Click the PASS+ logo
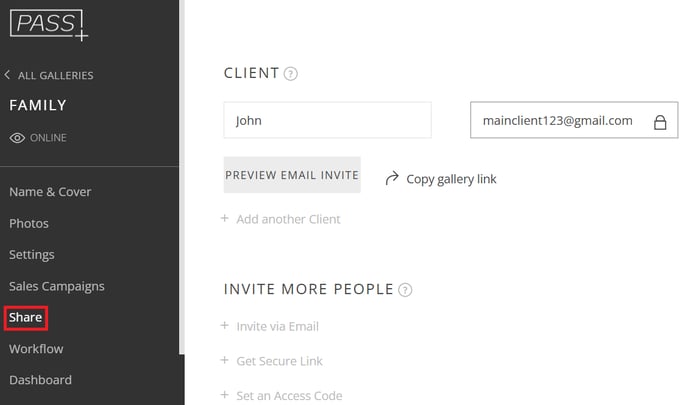The height and width of the screenshot is (405, 688). tap(49, 25)
